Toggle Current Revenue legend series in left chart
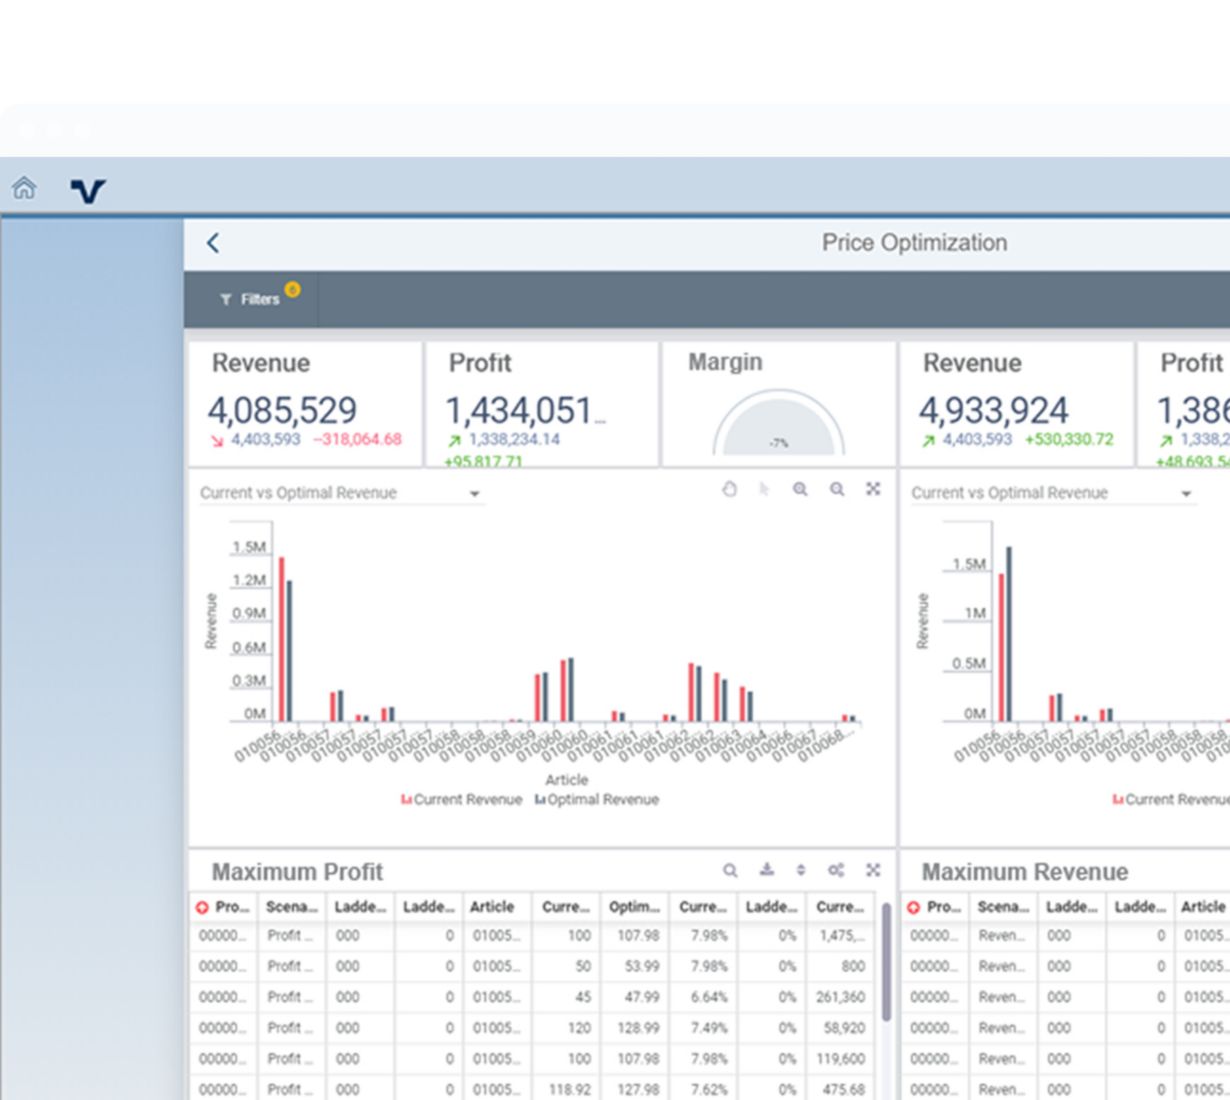This screenshot has height=1100, width=1230. coord(462,800)
